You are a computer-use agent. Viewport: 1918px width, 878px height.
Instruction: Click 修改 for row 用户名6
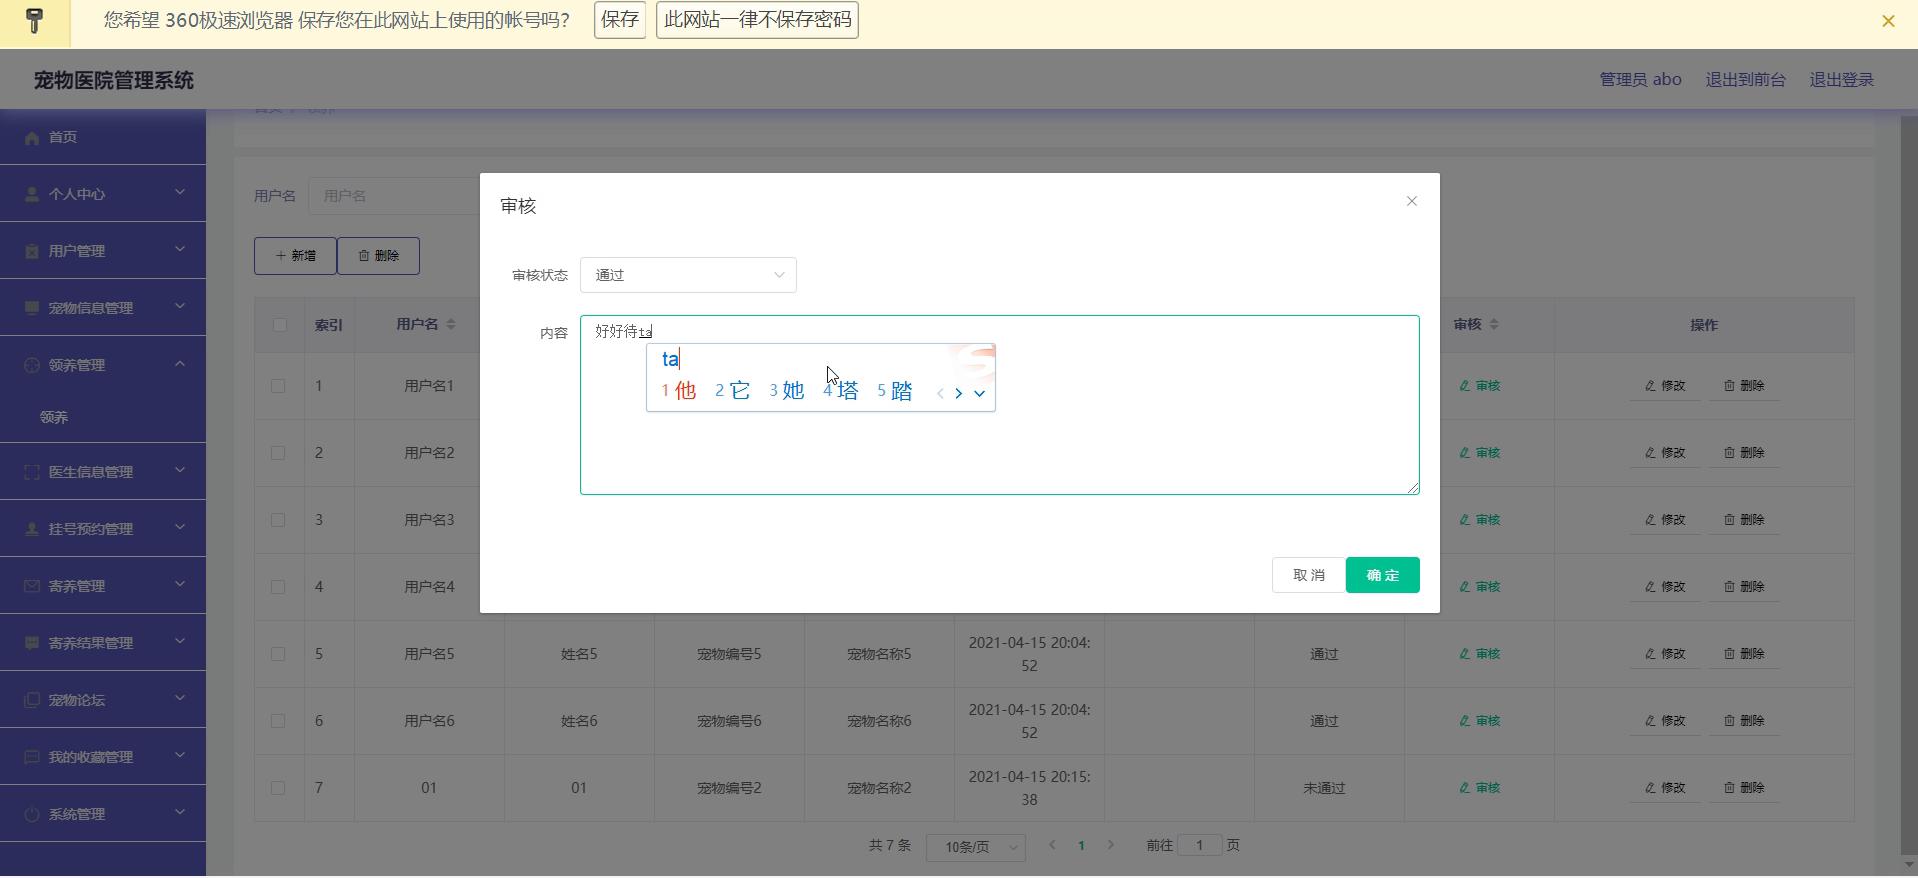click(x=1665, y=721)
